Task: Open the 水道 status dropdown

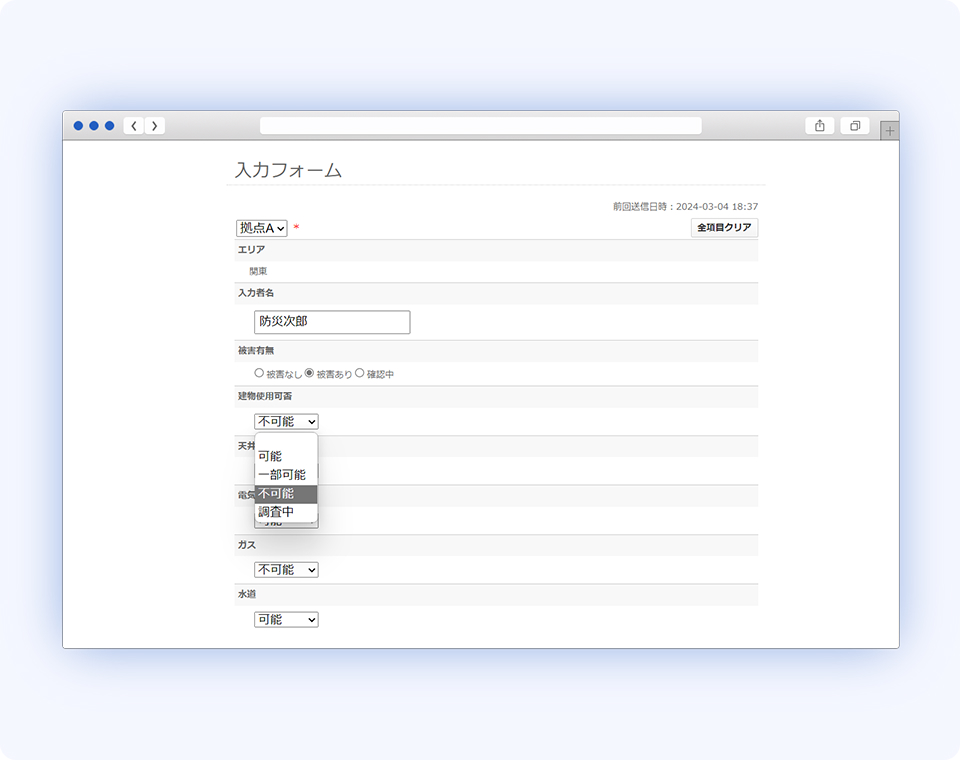Action: [285, 619]
